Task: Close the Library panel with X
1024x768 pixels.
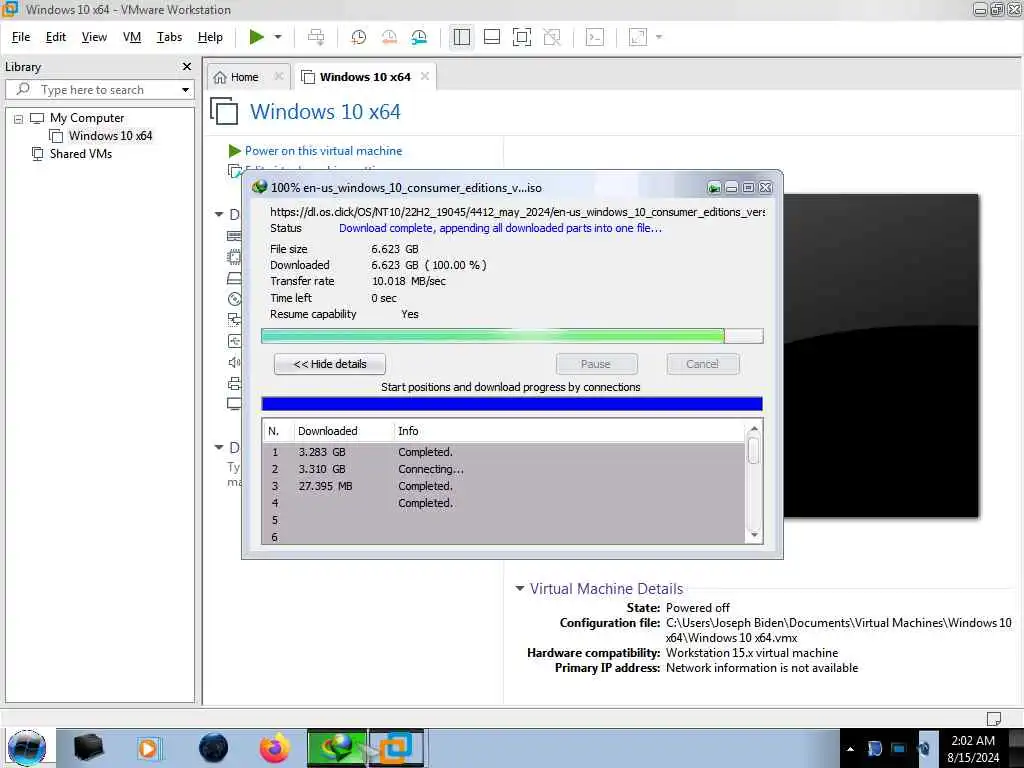Action: pyautogui.click(x=187, y=67)
